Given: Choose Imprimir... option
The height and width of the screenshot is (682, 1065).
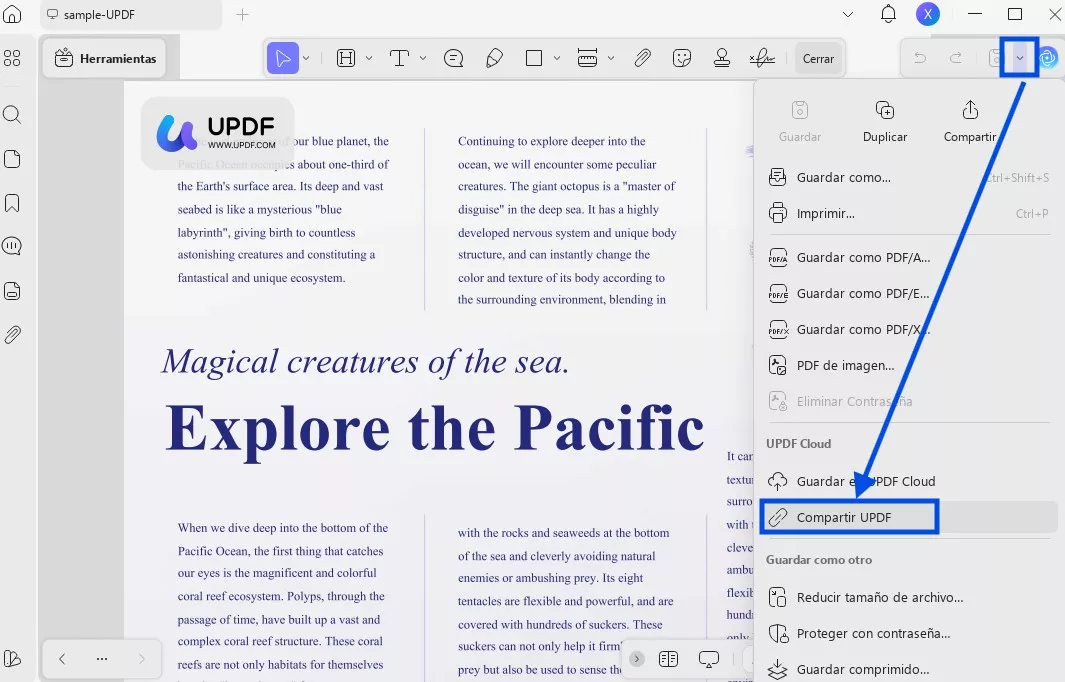Looking at the screenshot, I should coord(909,213).
